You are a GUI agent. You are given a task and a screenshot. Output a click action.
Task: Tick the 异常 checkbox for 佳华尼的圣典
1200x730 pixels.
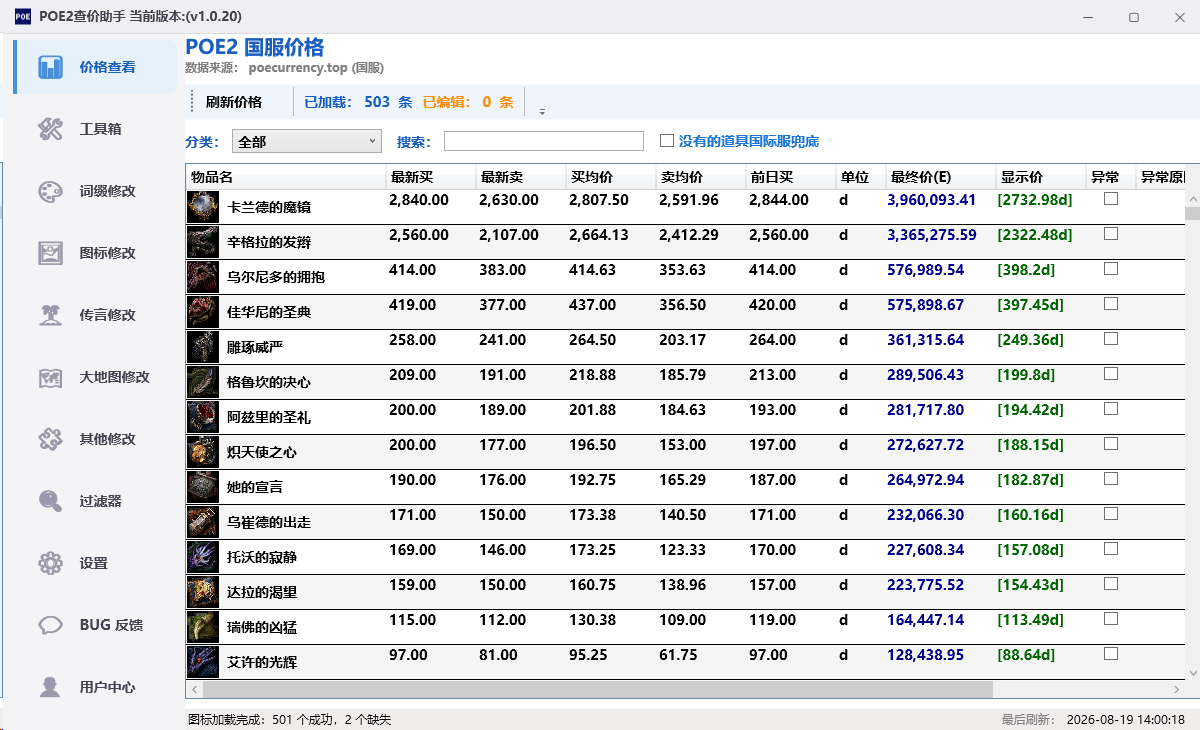[1111, 304]
